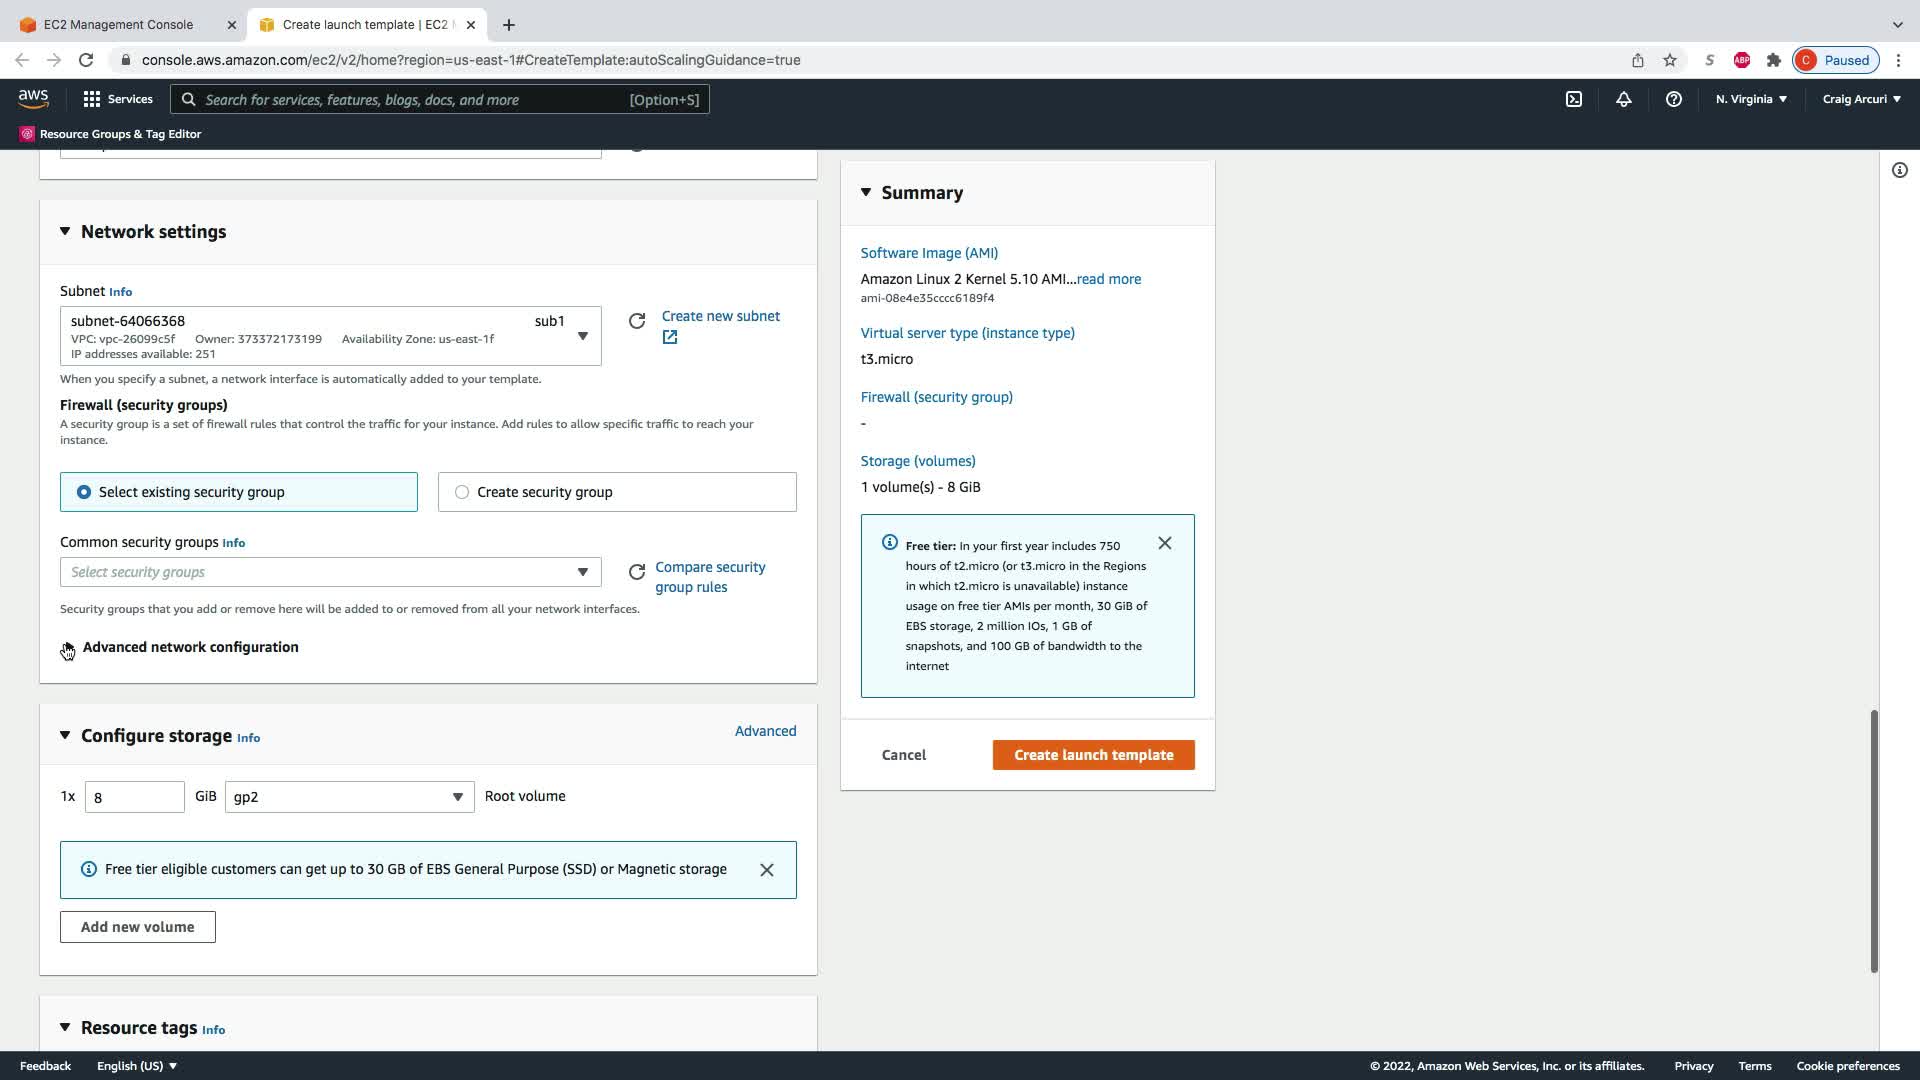Open the help question mark icon
Screen dimensions: 1920x1080
point(1673,99)
